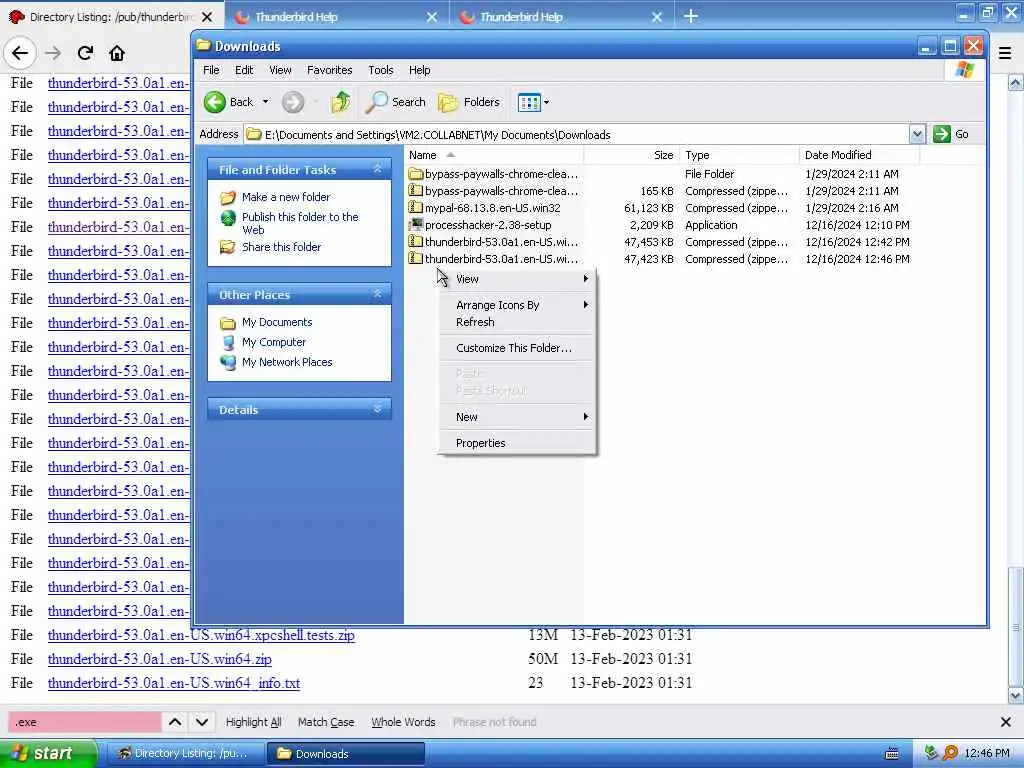The width and height of the screenshot is (1024, 768).
Task: Click the green Back arrow icon in Downloads
Action: (215, 102)
